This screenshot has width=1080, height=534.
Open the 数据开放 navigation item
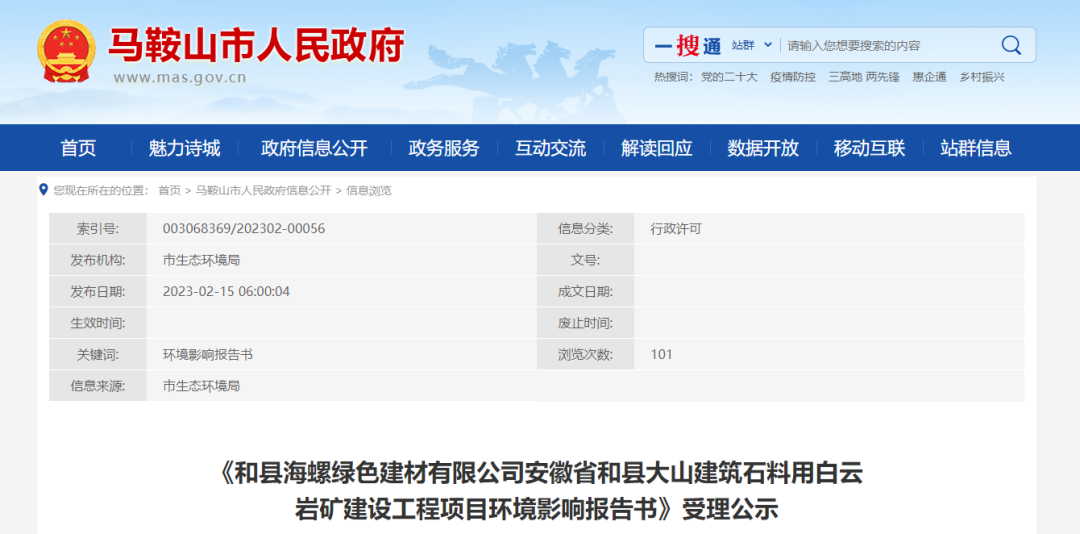click(x=763, y=147)
